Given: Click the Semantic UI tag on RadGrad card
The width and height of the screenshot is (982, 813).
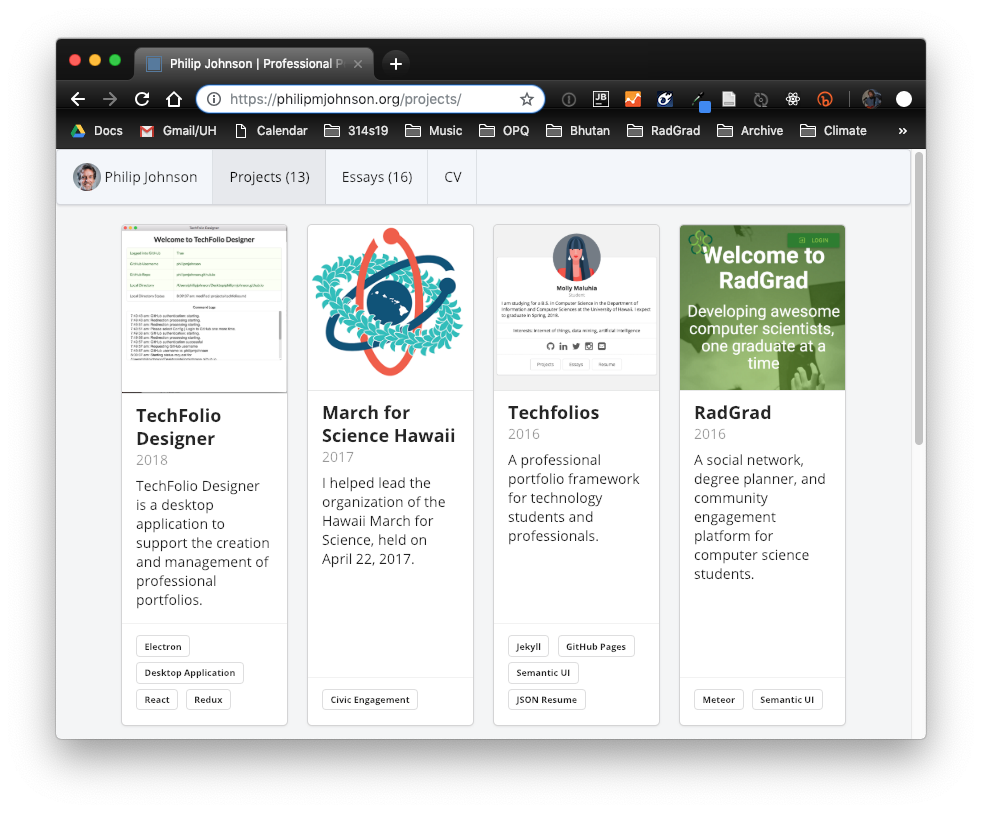Looking at the screenshot, I should 787,700.
